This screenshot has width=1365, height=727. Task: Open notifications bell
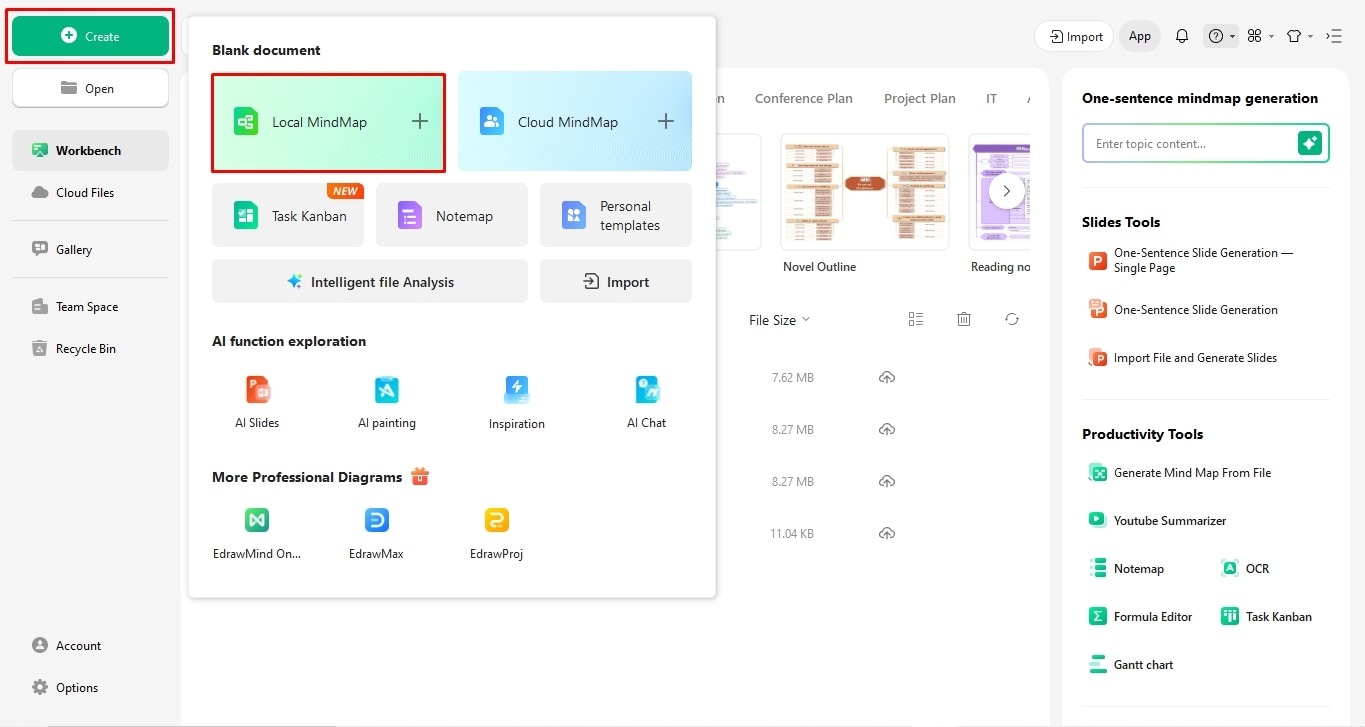tap(1182, 36)
